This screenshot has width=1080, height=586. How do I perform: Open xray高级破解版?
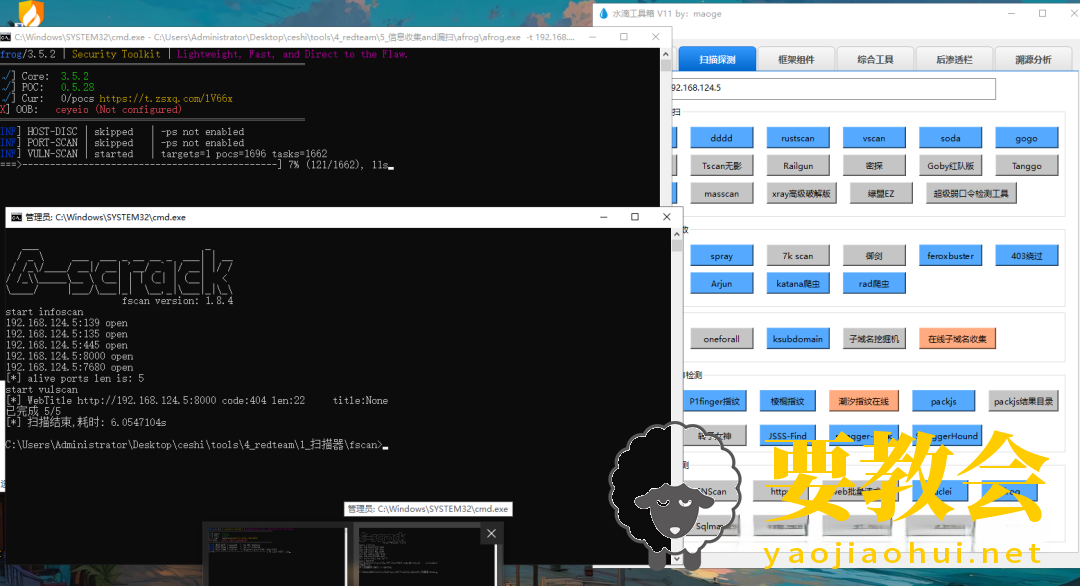801,193
